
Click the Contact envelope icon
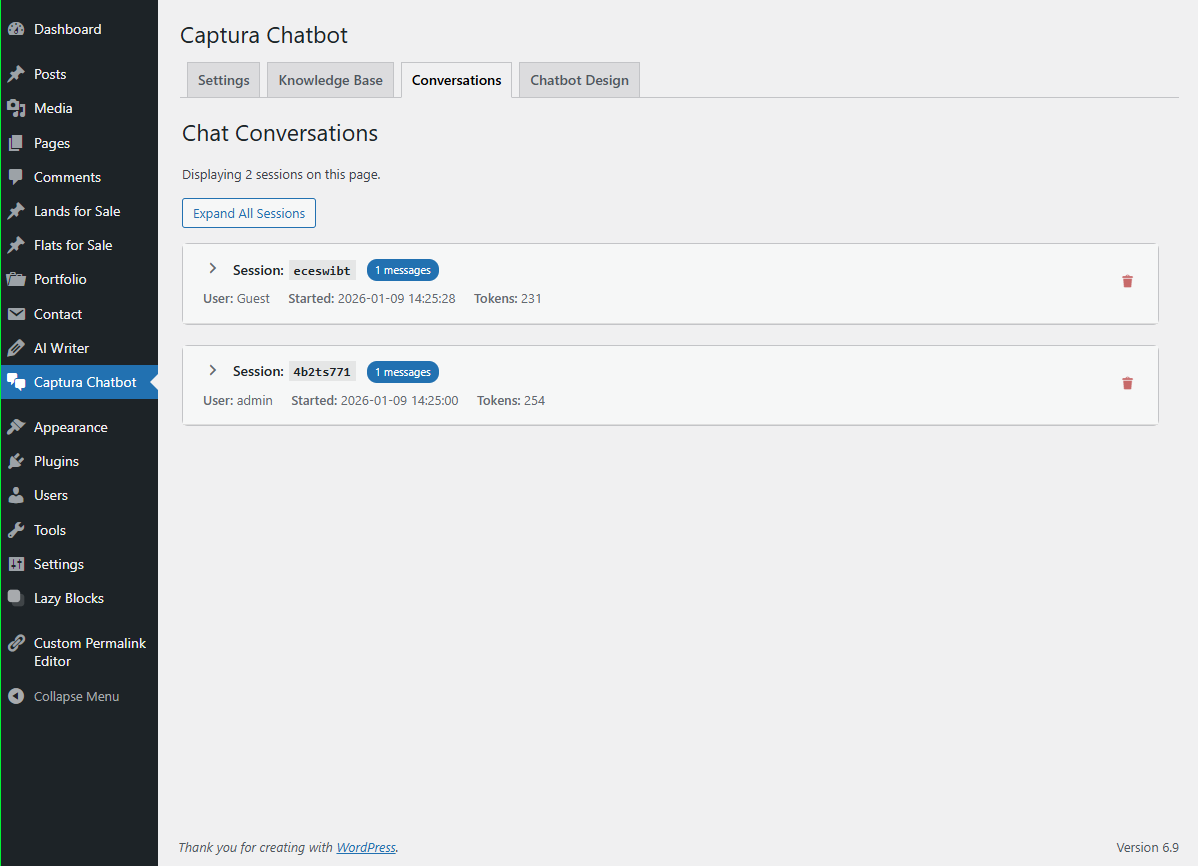tap(16, 314)
